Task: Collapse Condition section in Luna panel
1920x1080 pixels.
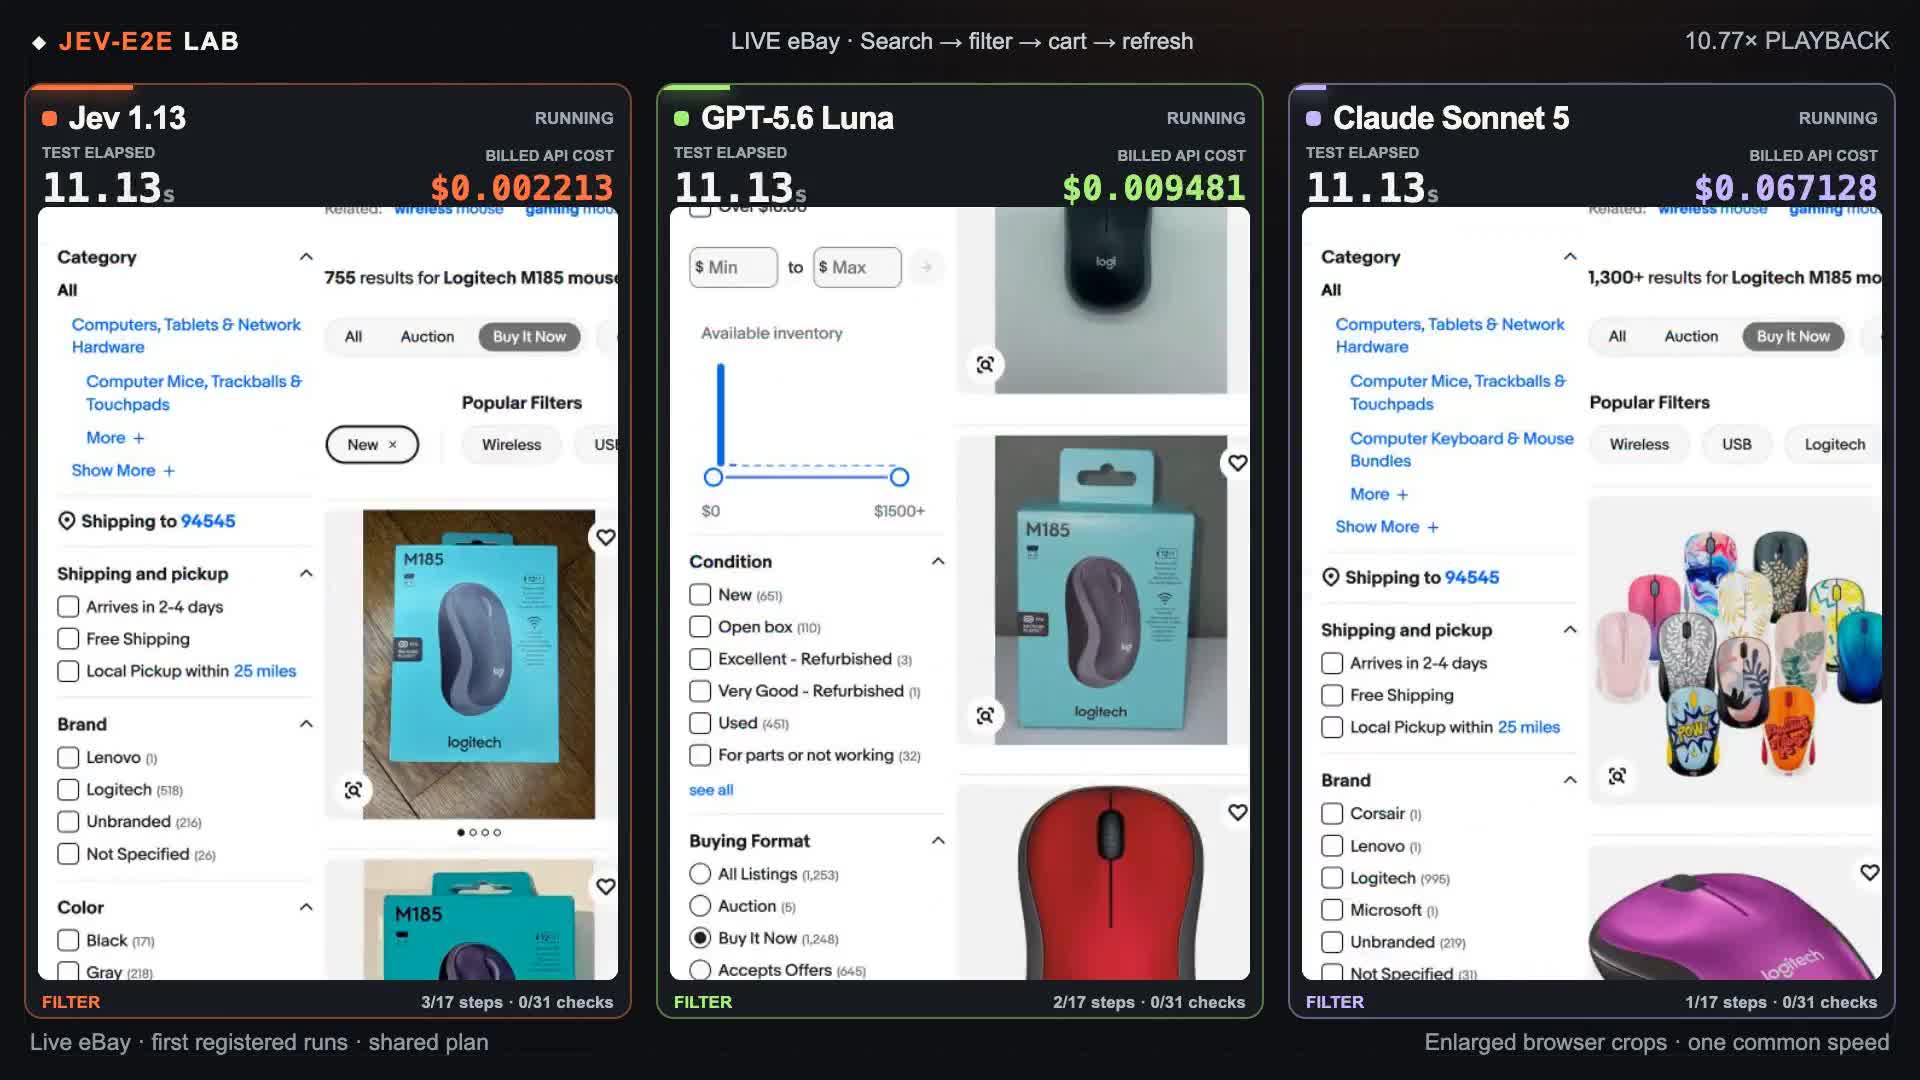Action: click(x=938, y=561)
